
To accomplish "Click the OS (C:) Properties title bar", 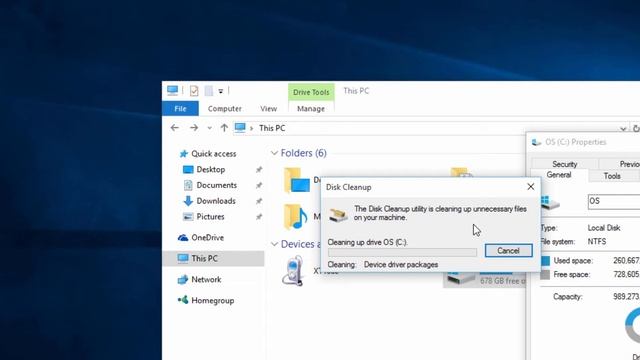I will [584, 142].
